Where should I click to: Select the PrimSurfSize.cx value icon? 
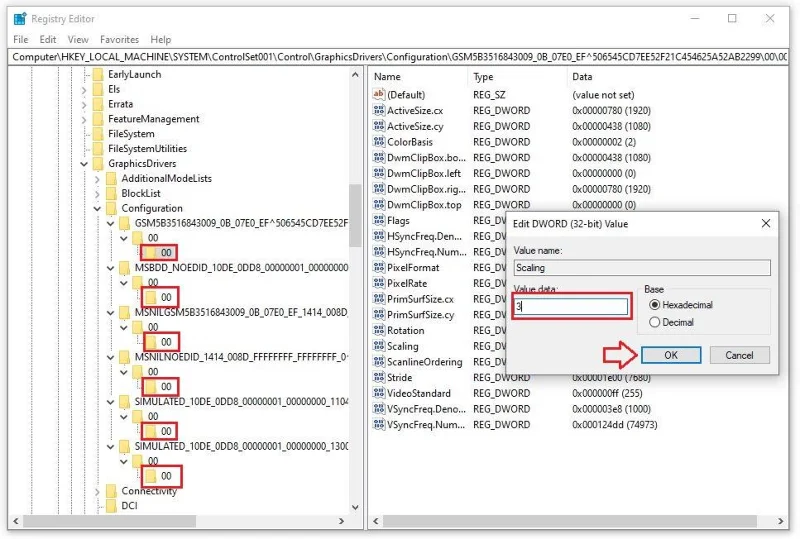coord(378,299)
